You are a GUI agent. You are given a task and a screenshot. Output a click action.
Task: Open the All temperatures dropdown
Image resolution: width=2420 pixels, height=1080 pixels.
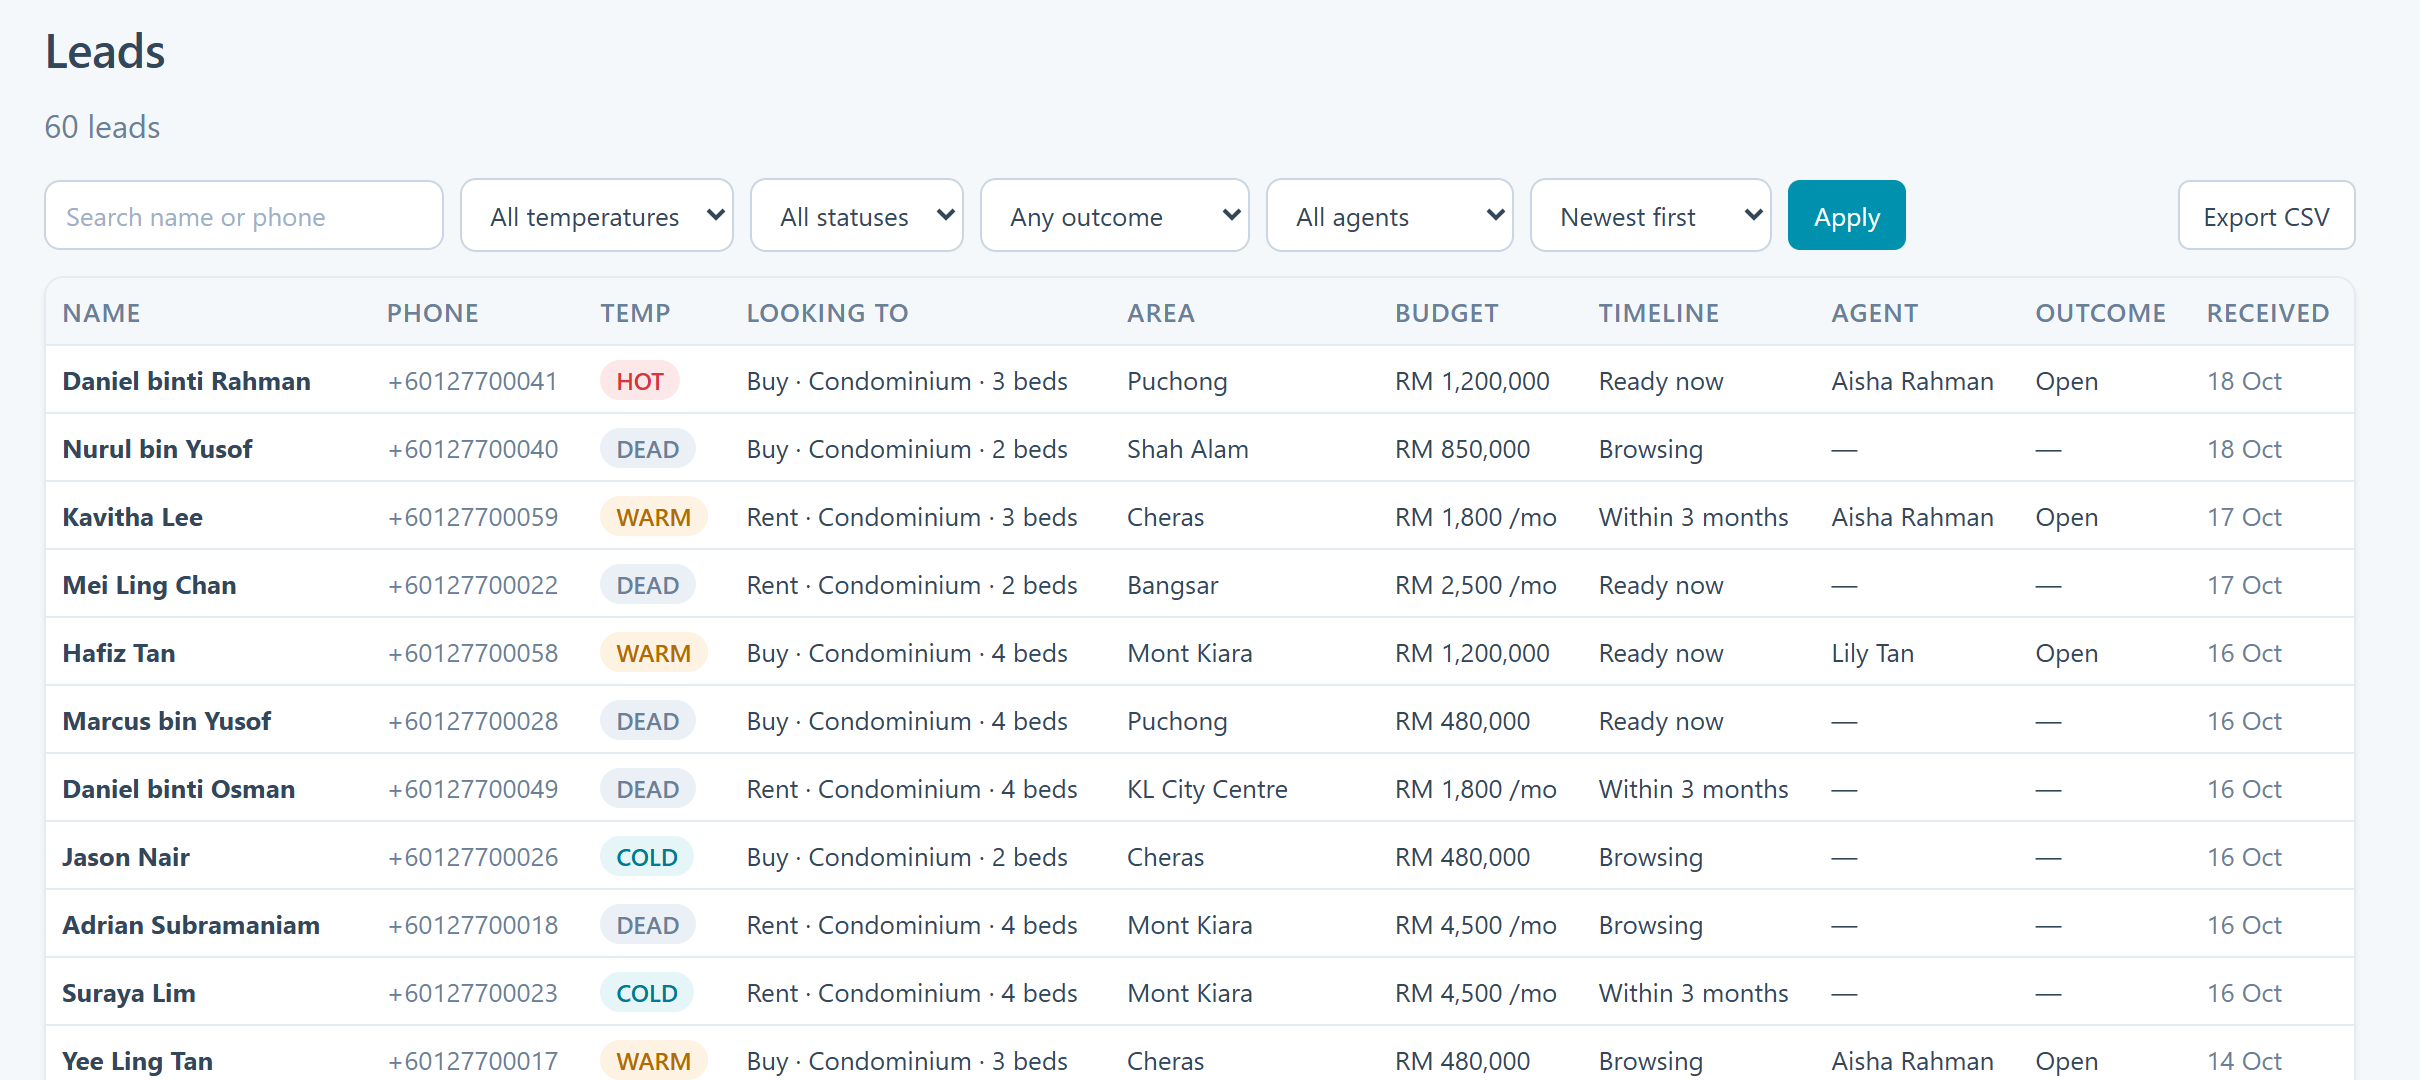[596, 215]
